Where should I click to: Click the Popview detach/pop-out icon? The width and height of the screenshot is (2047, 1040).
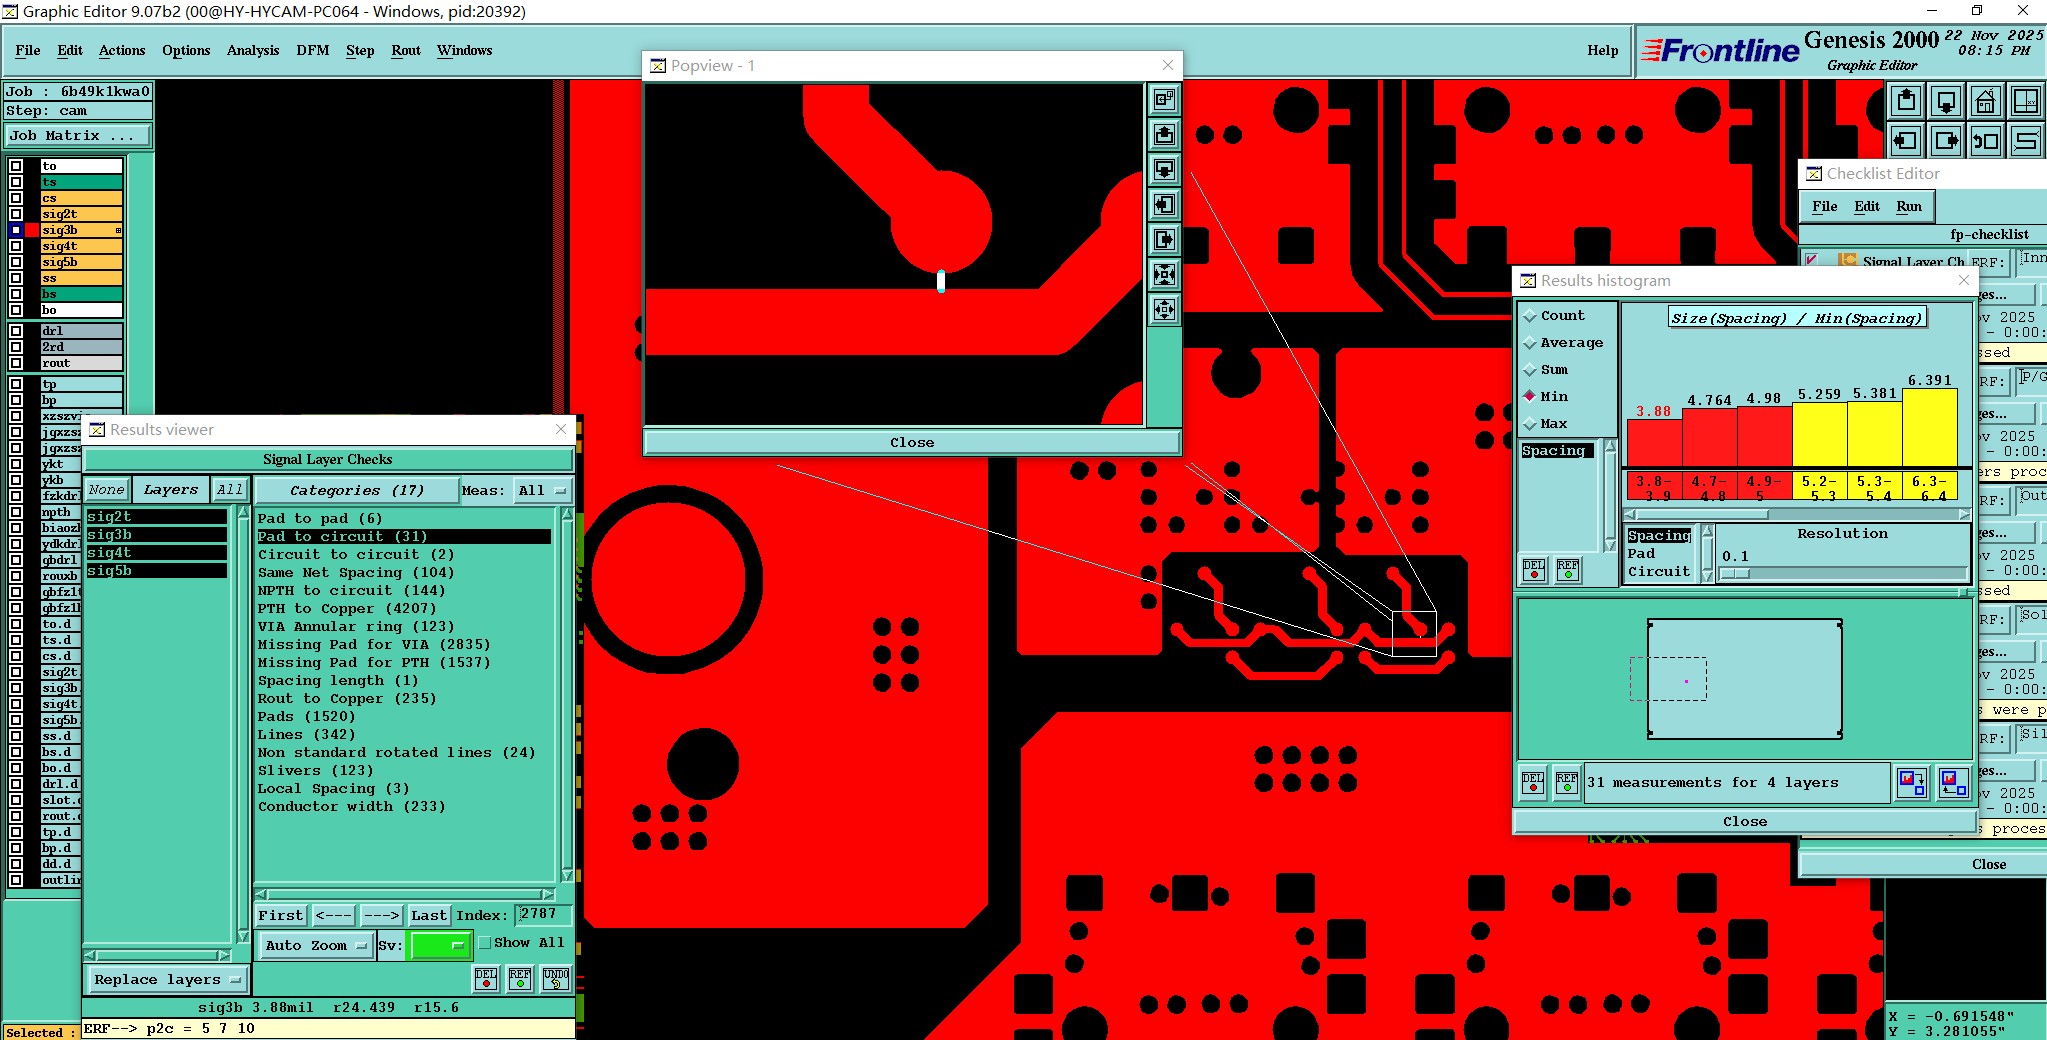[1164, 99]
